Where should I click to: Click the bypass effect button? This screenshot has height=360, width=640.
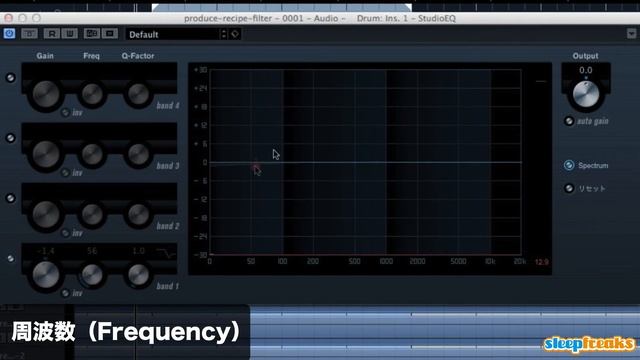tap(29, 33)
